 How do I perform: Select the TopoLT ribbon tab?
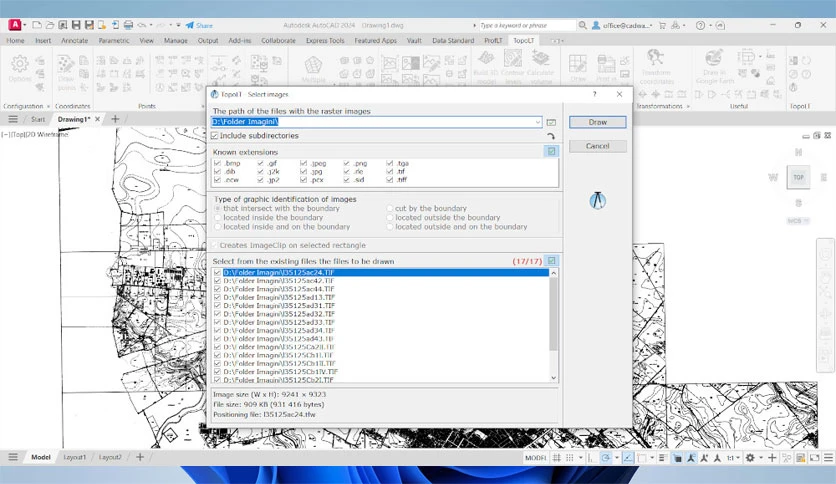(x=524, y=41)
